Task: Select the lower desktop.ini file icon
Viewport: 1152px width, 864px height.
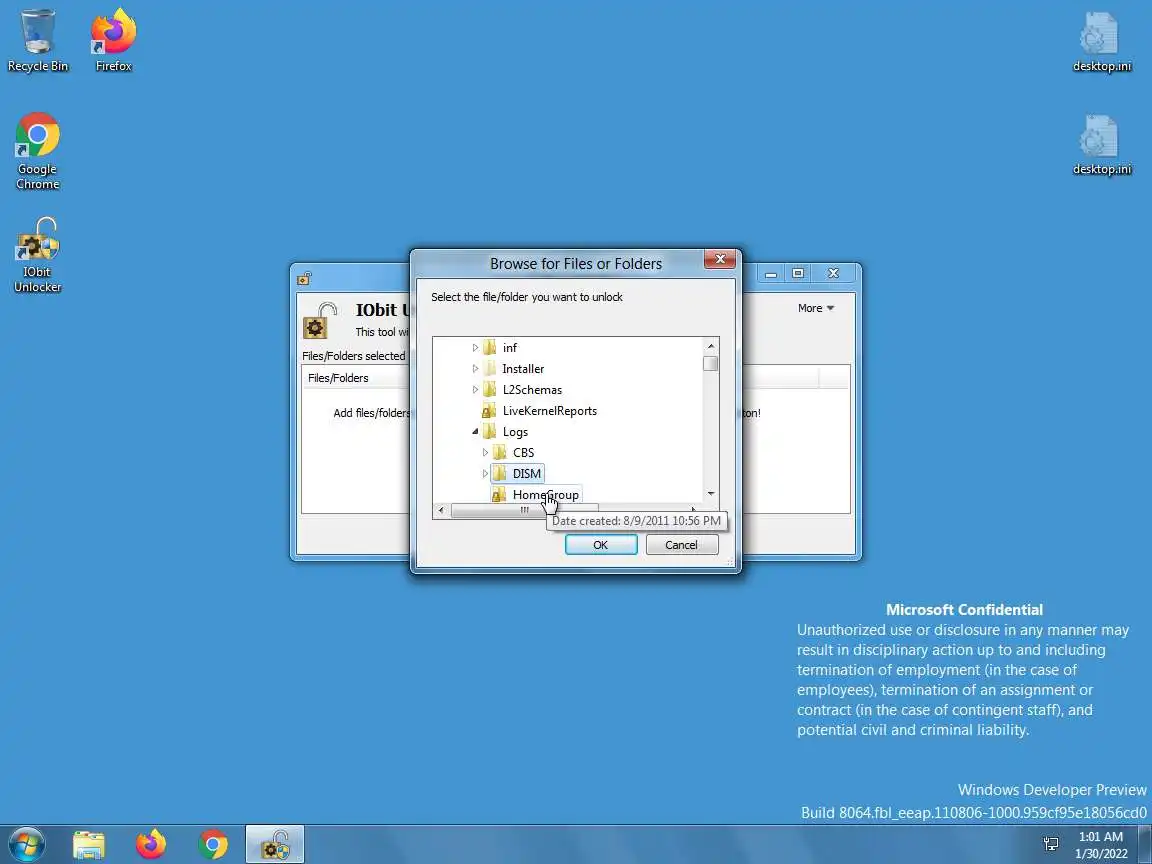Action: point(1101,145)
